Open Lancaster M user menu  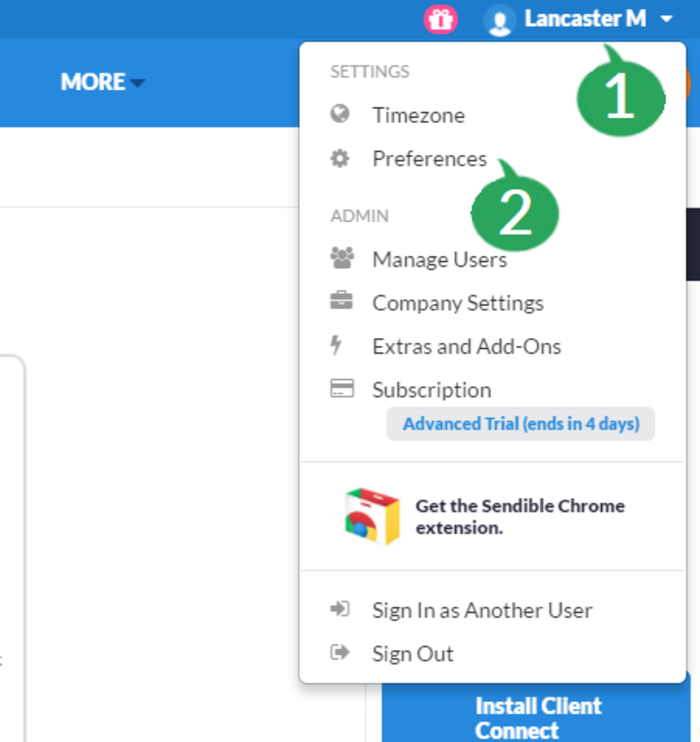point(585,19)
